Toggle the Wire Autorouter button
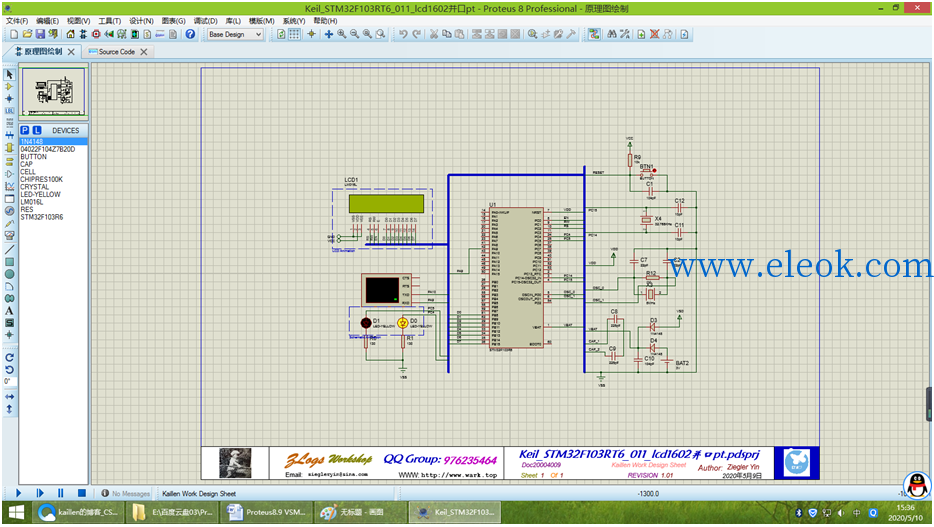 click(594, 34)
